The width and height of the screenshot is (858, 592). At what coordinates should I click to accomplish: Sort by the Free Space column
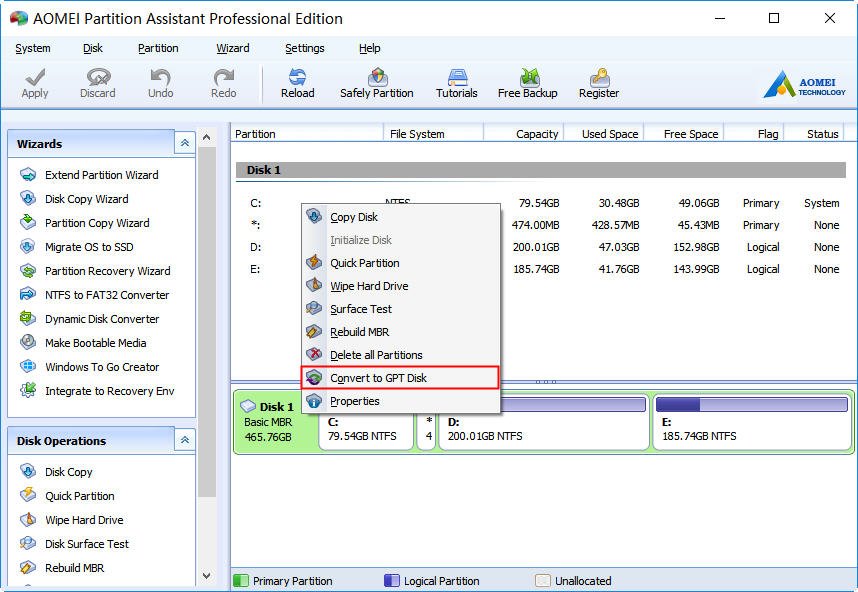684,134
